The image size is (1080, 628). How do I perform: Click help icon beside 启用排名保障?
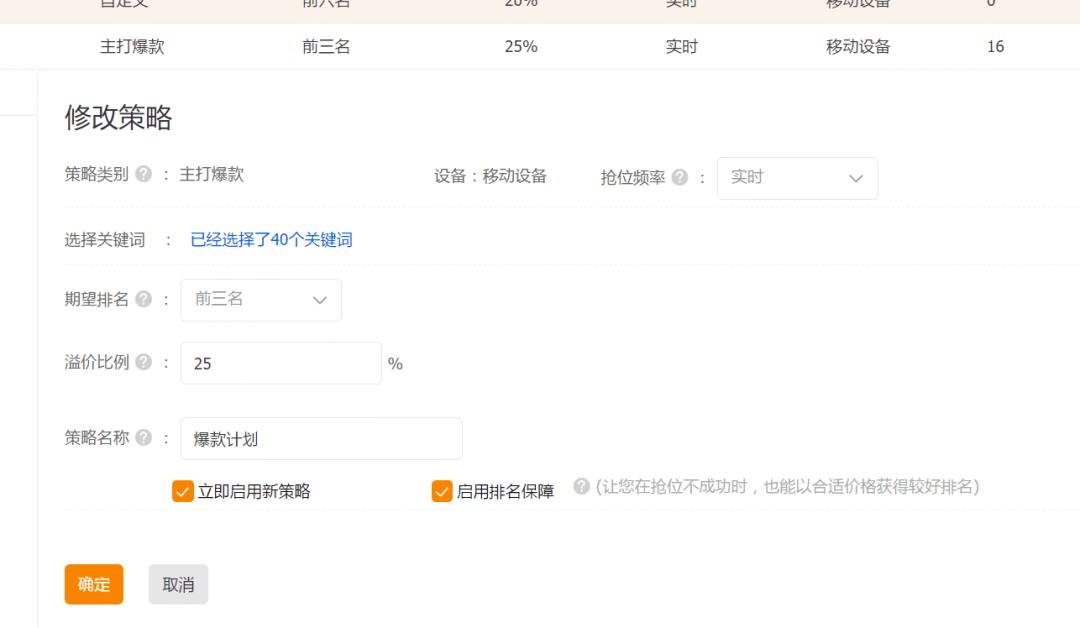click(x=581, y=486)
